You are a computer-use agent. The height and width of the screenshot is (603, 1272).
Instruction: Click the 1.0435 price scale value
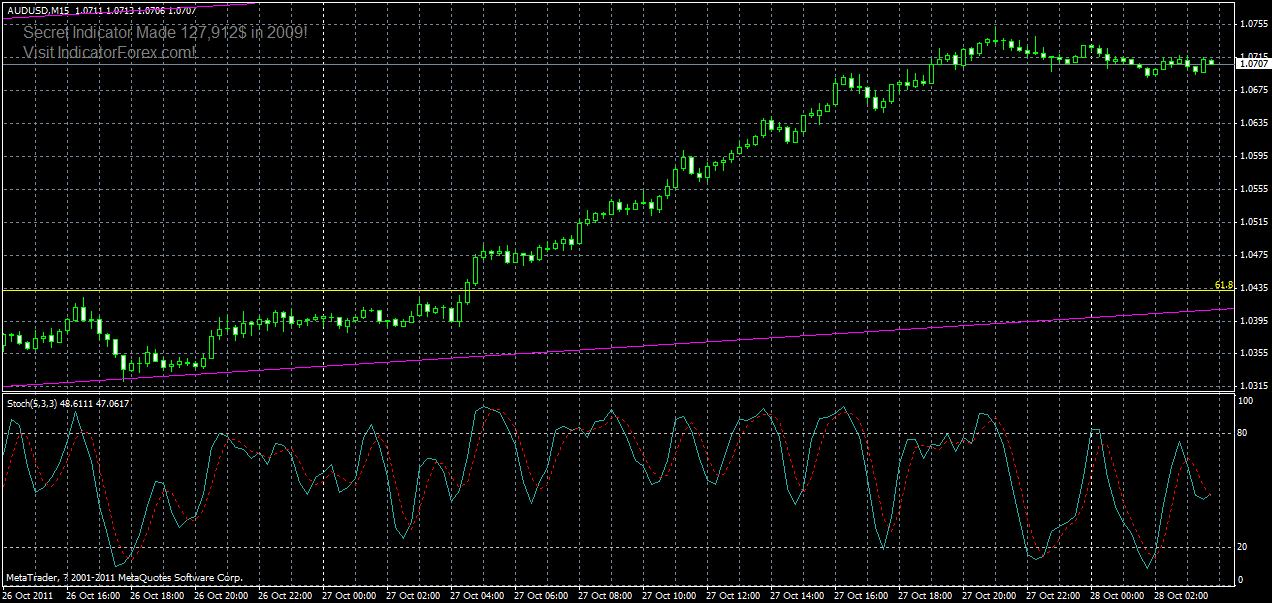point(1253,288)
